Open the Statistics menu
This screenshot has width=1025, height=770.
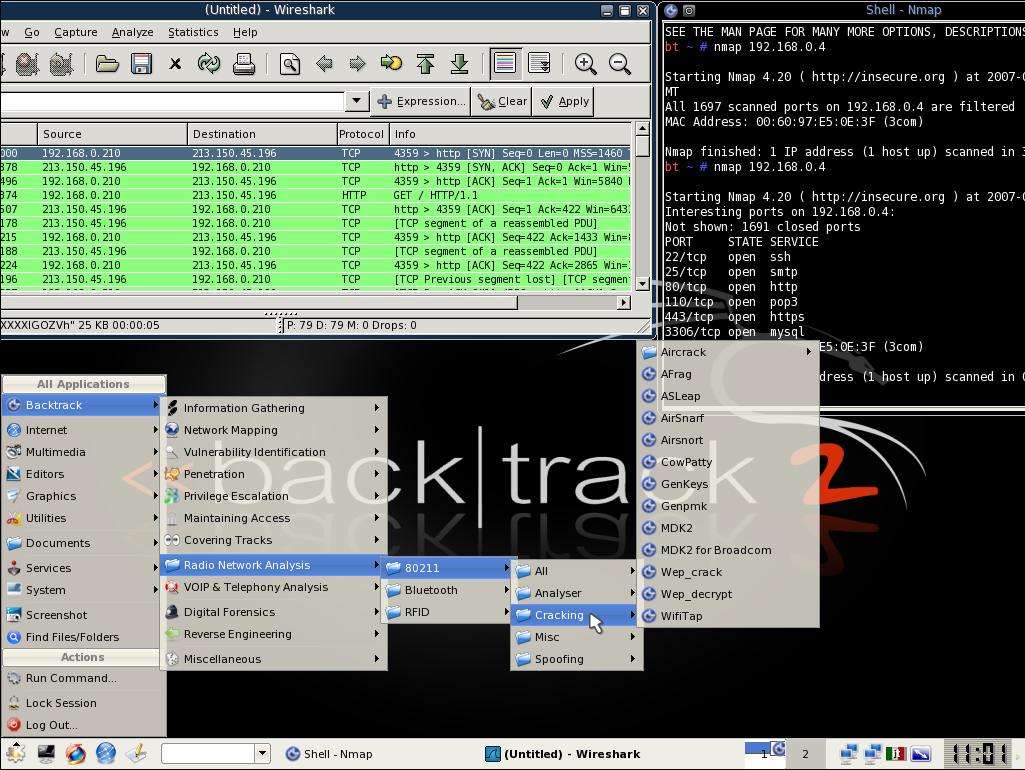pos(193,32)
